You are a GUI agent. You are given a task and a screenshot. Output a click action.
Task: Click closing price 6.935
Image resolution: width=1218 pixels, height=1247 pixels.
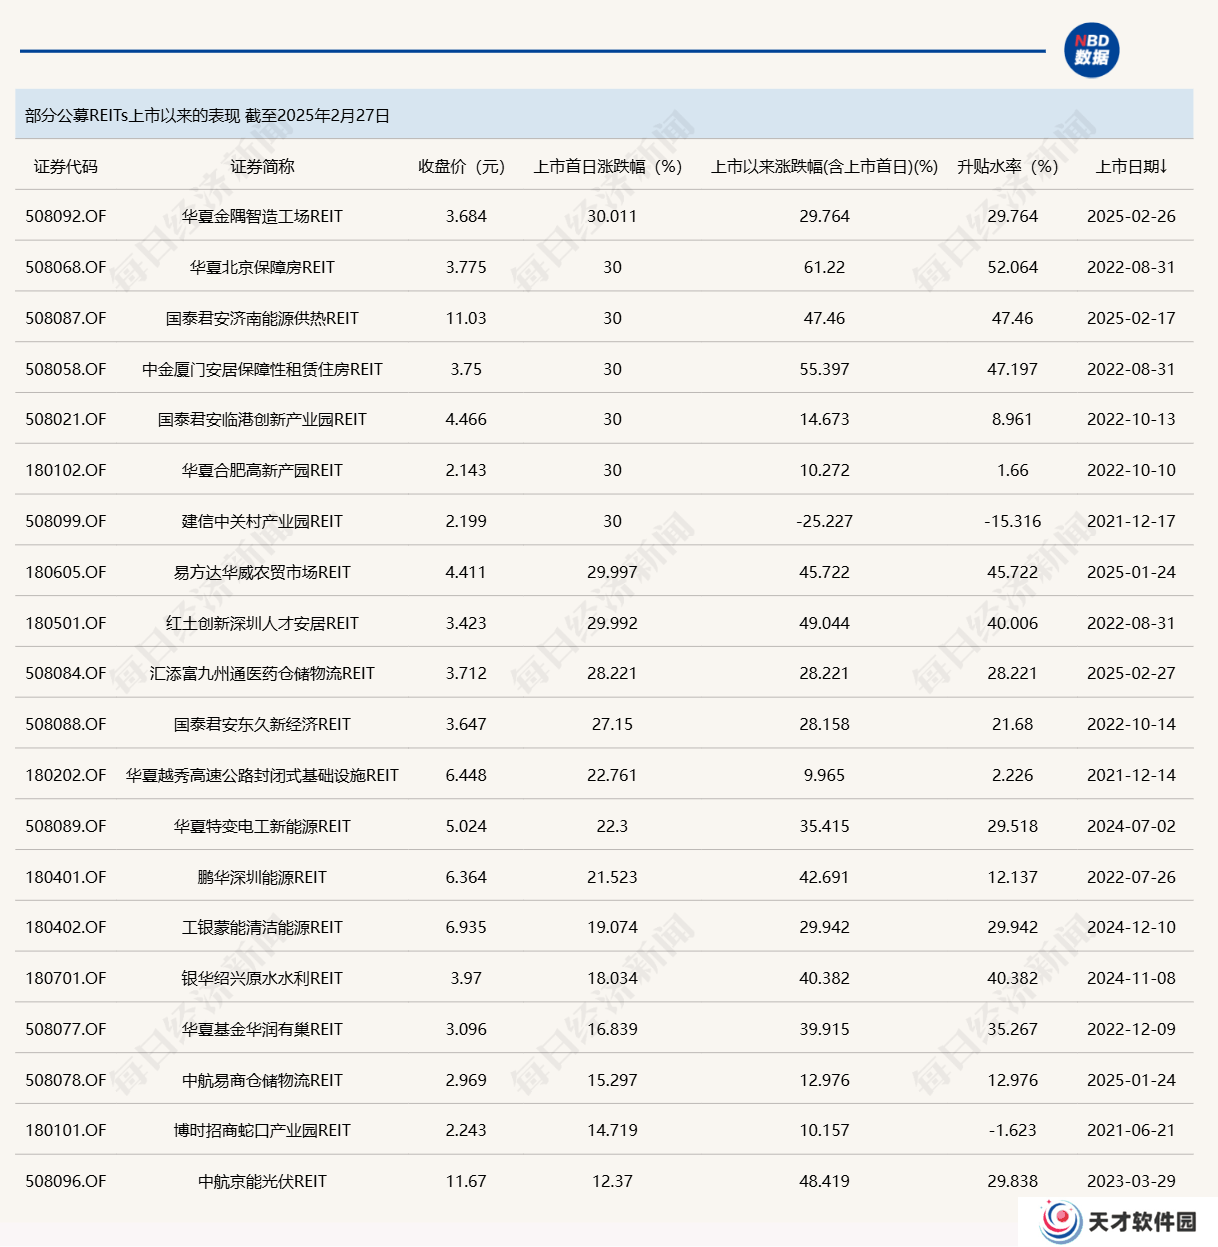tap(466, 928)
